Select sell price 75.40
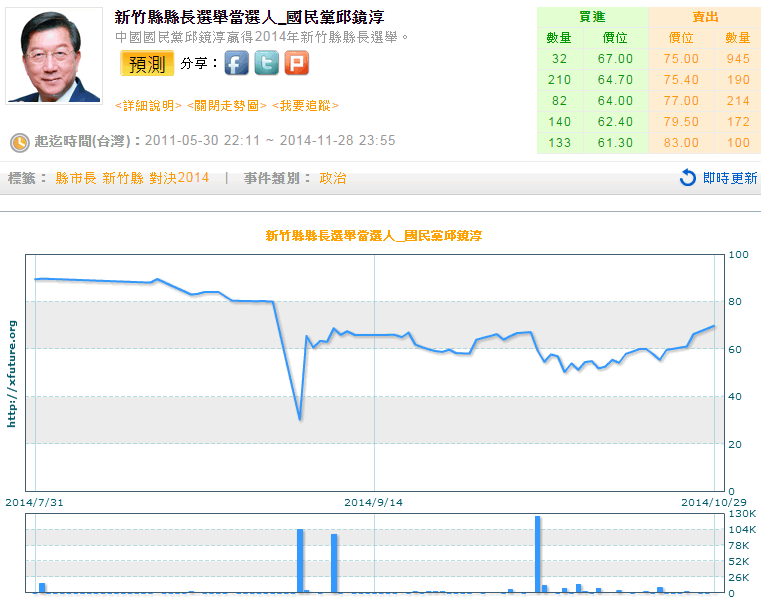This screenshot has width=761, height=606. tap(681, 80)
